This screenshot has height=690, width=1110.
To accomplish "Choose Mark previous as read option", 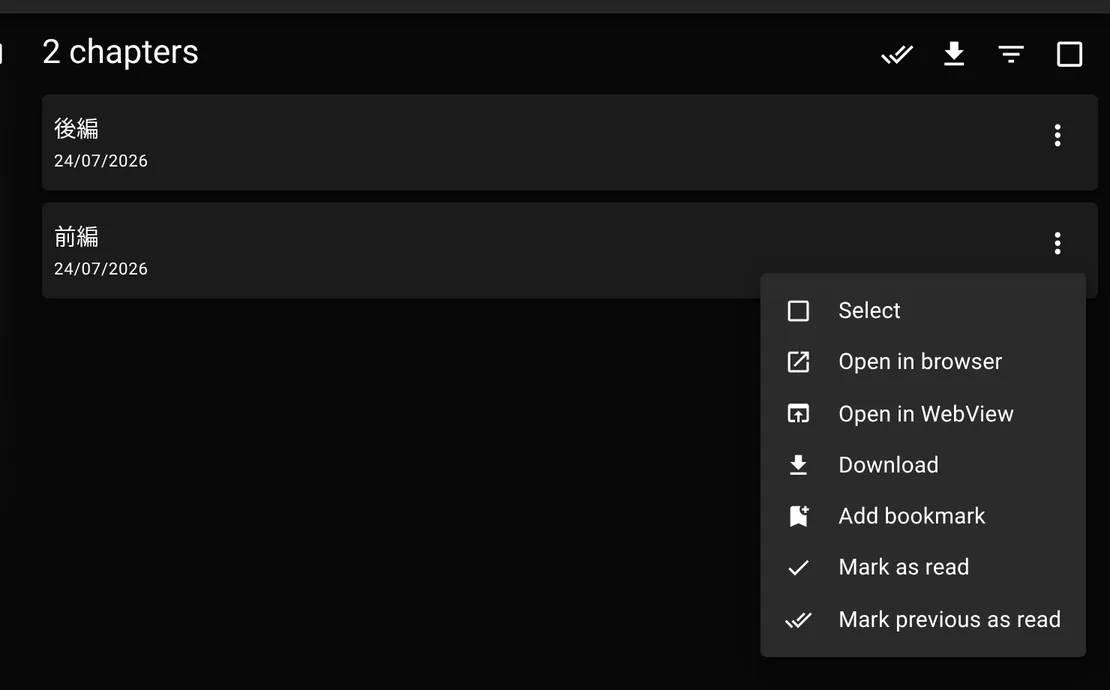I will 923,619.
